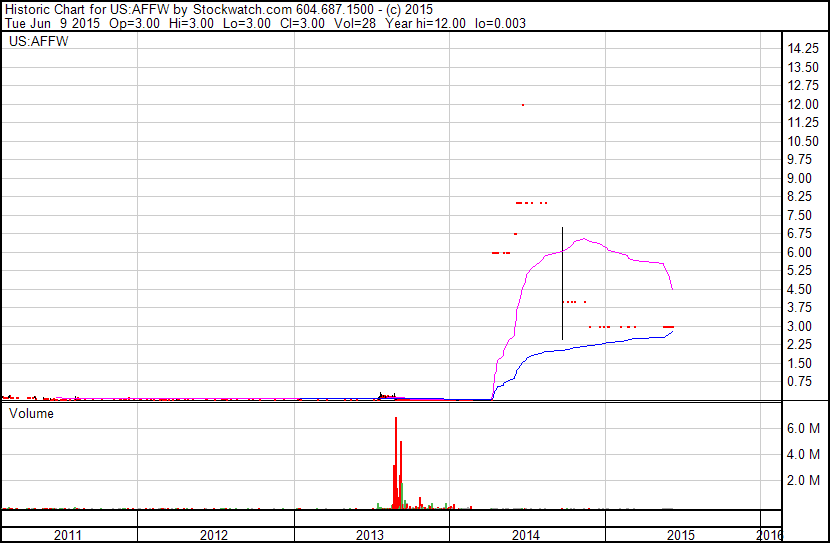The height and width of the screenshot is (543, 830).
Task: Click the tallest red volume spike
Action: point(396,463)
